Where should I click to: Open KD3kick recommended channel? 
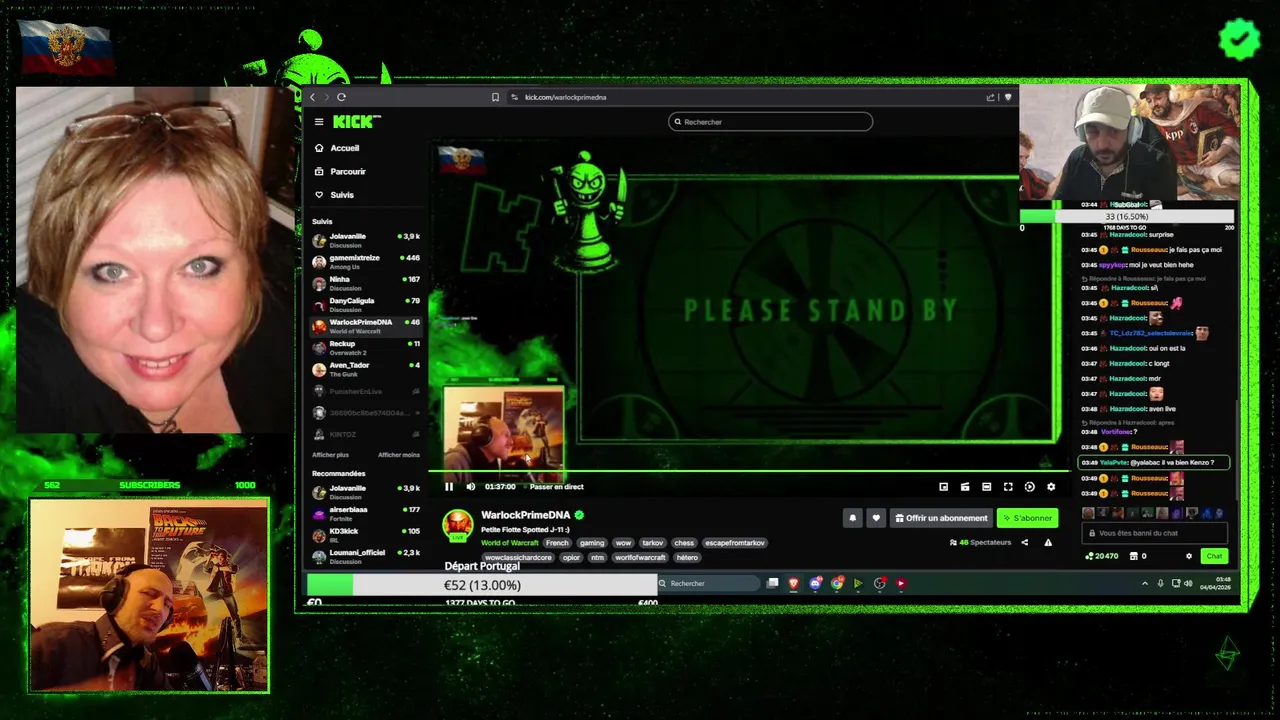pyautogui.click(x=366, y=535)
